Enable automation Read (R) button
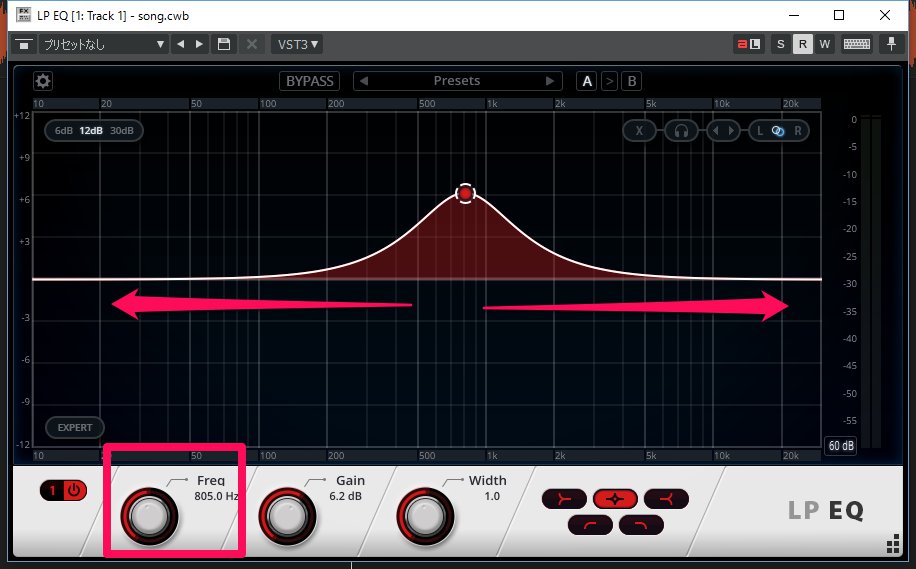 pyautogui.click(x=803, y=44)
